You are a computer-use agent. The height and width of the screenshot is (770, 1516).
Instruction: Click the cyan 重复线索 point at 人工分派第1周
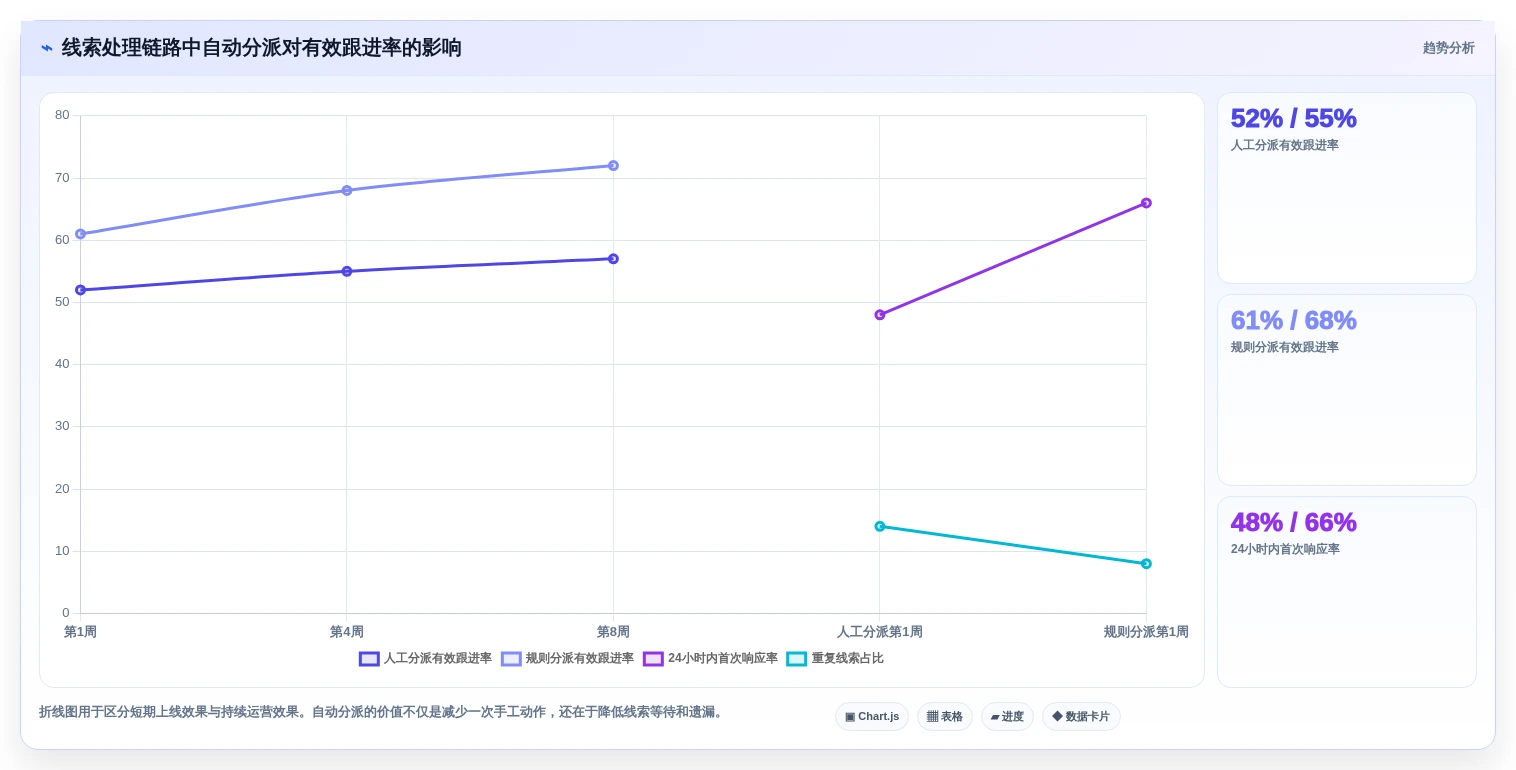[880, 526]
